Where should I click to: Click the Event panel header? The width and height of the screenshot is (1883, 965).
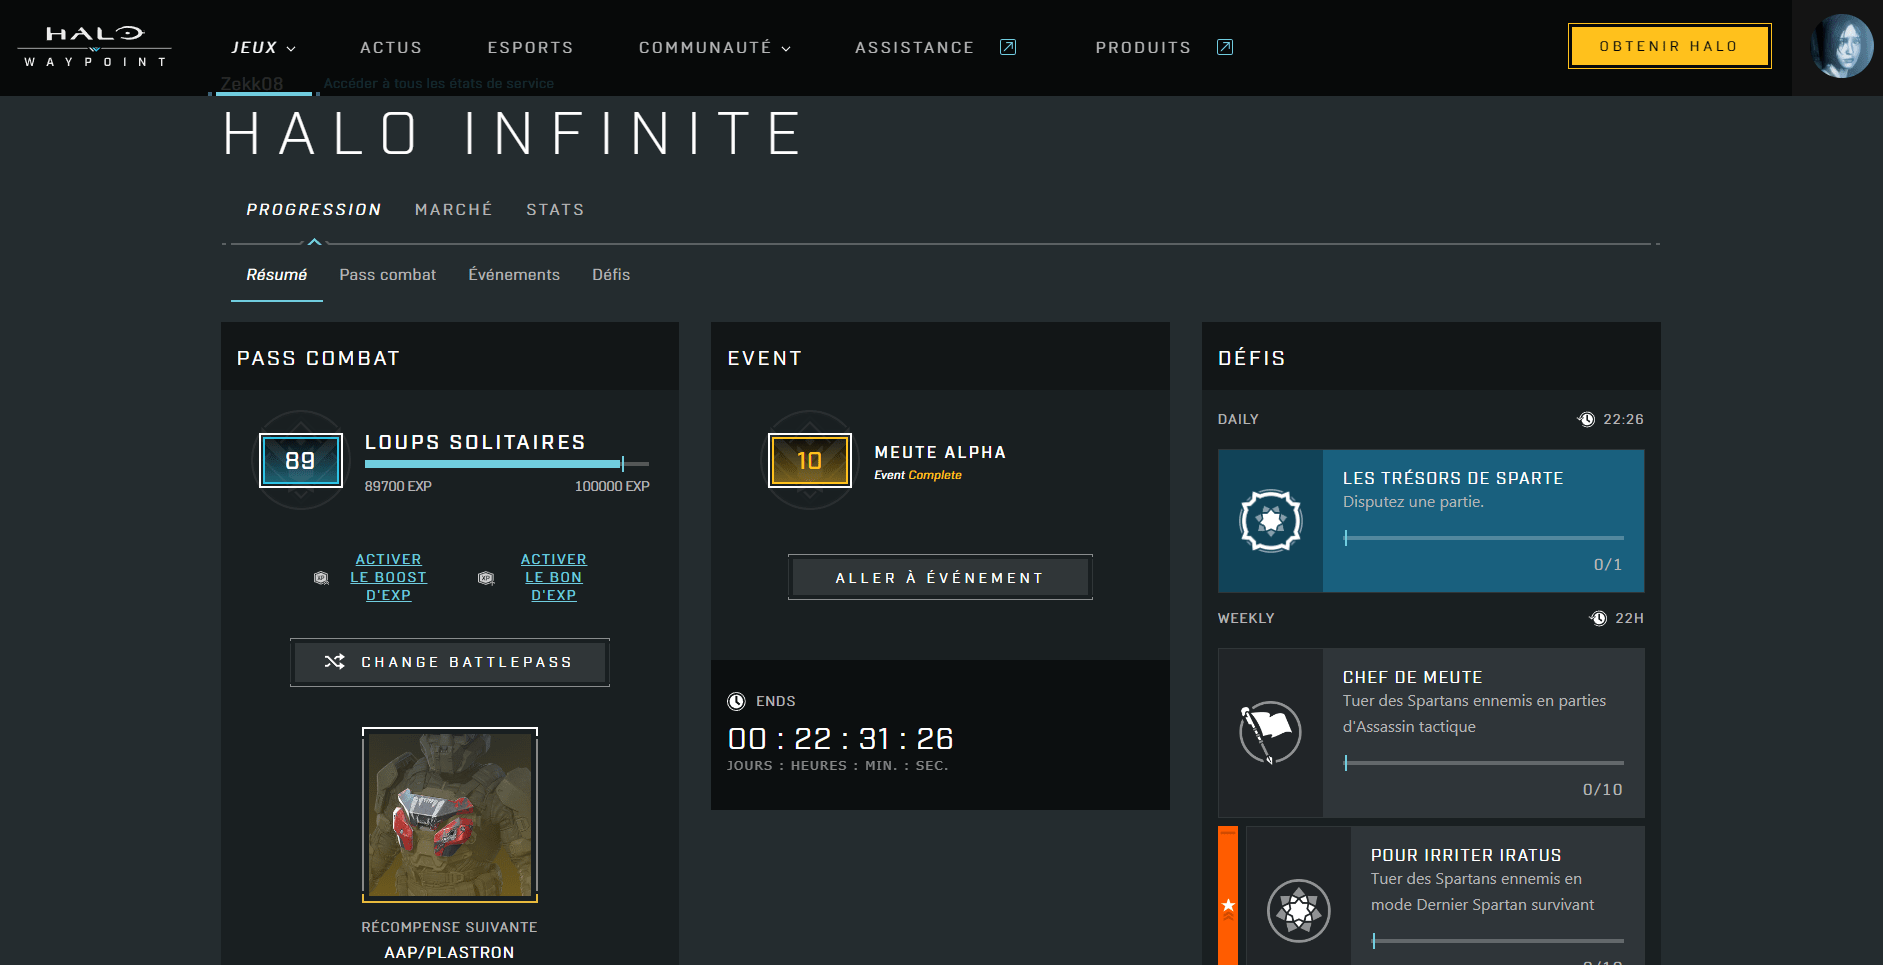(x=940, y=357)
